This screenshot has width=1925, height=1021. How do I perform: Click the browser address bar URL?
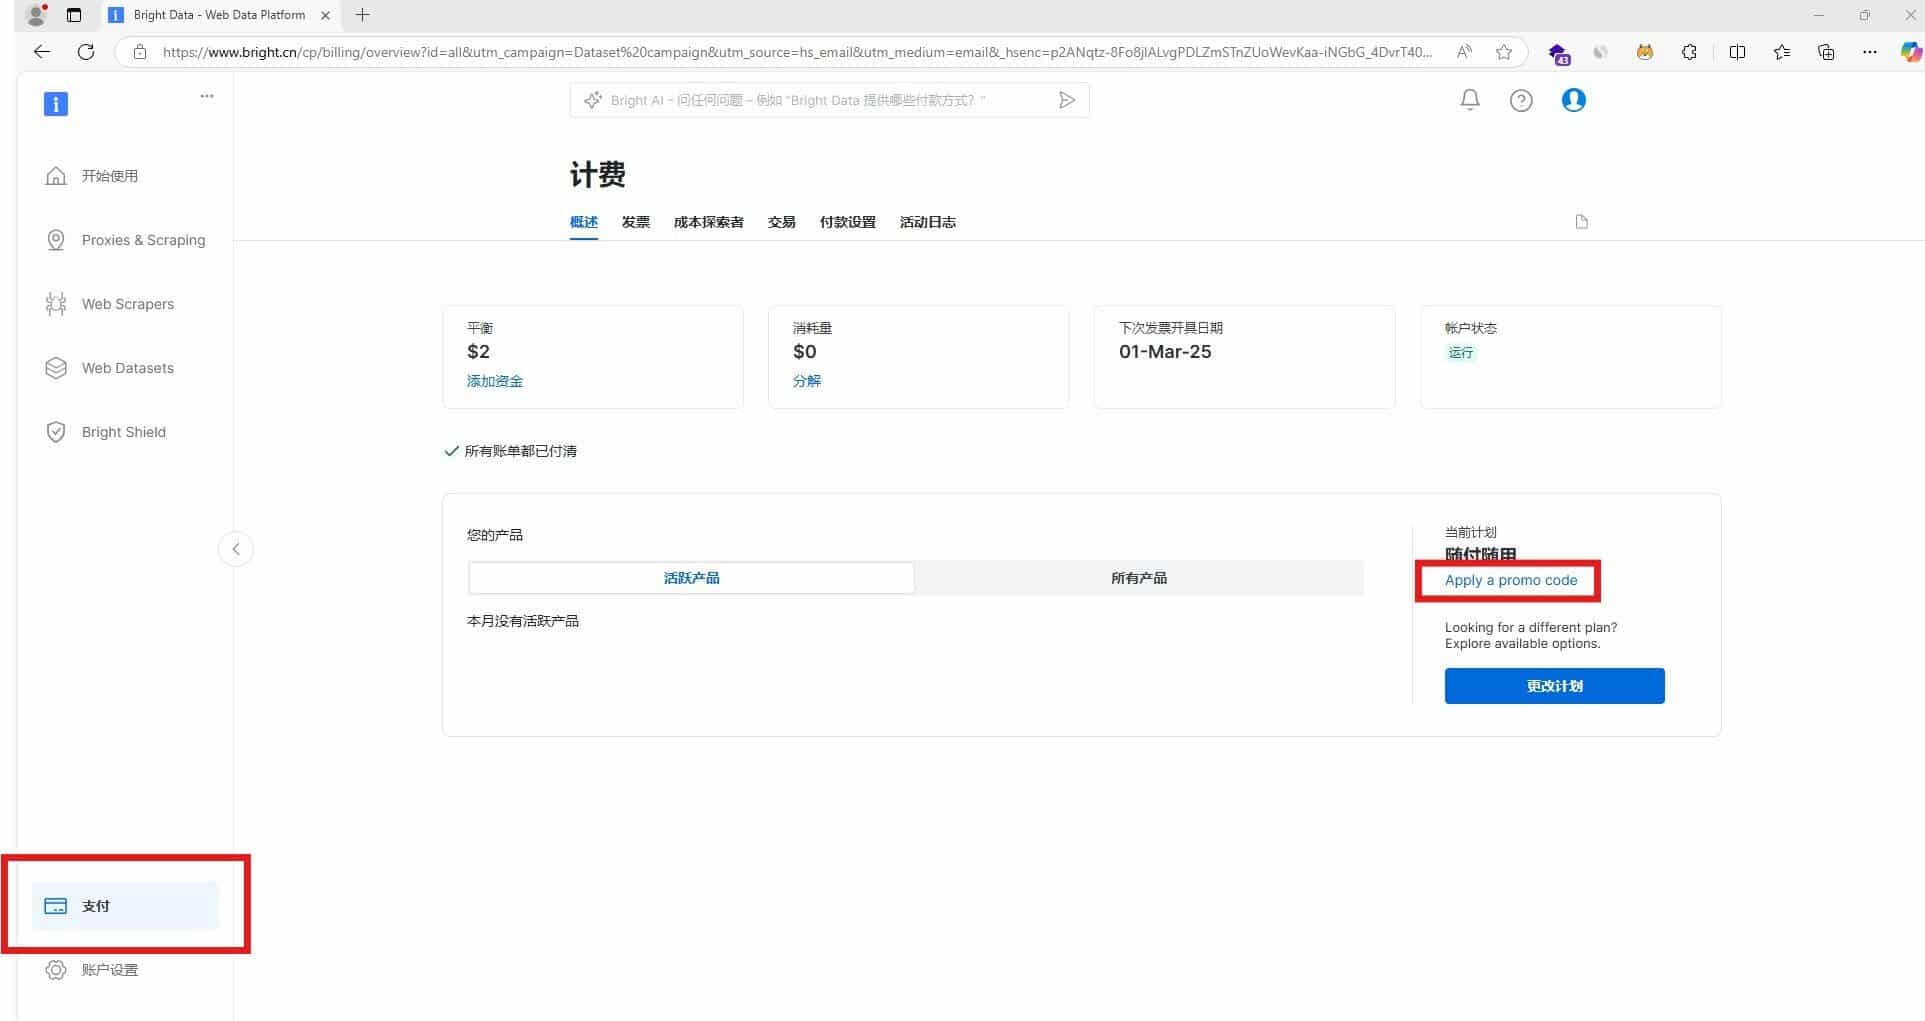coord(797,52)
